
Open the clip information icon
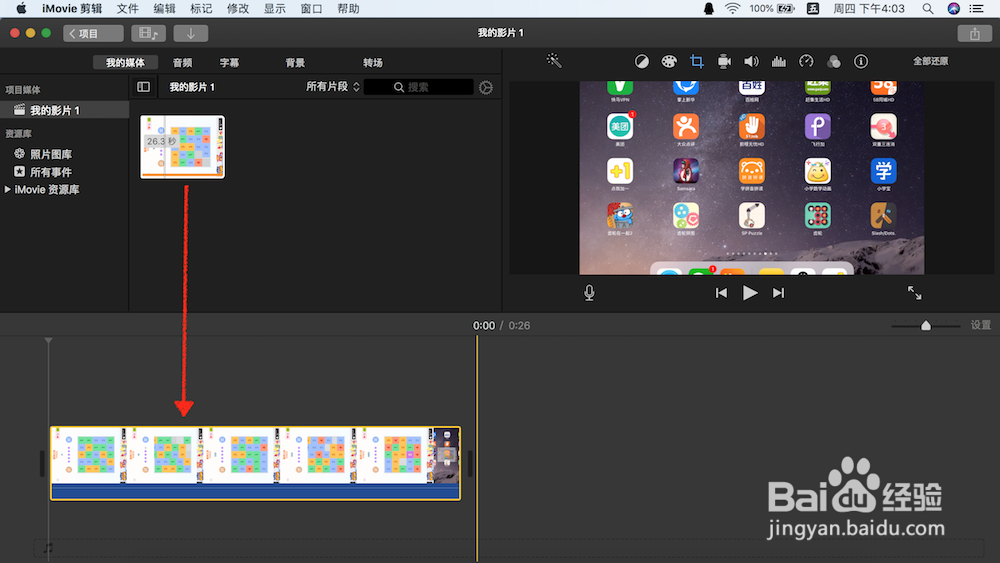(861, 61)
